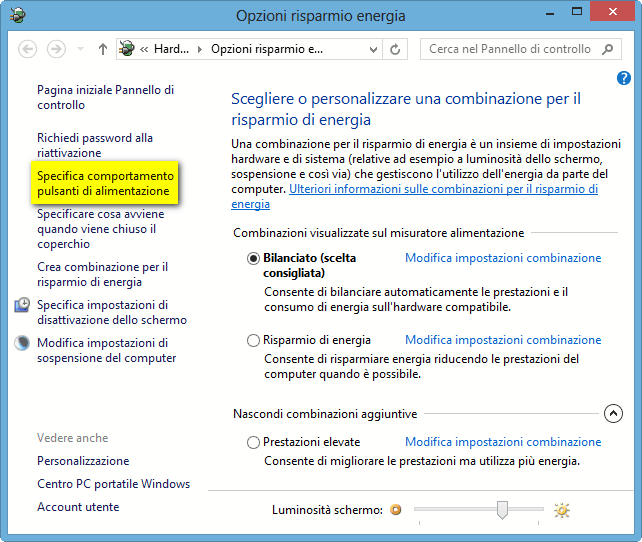Click the breadcrumb arrow after 'Hard...'
This screenshot has height=542, width=642.
point(200,50)
